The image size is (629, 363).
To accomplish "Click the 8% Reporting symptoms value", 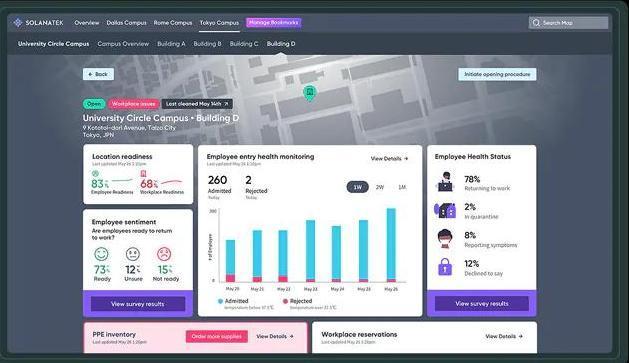I will (470, 235).
